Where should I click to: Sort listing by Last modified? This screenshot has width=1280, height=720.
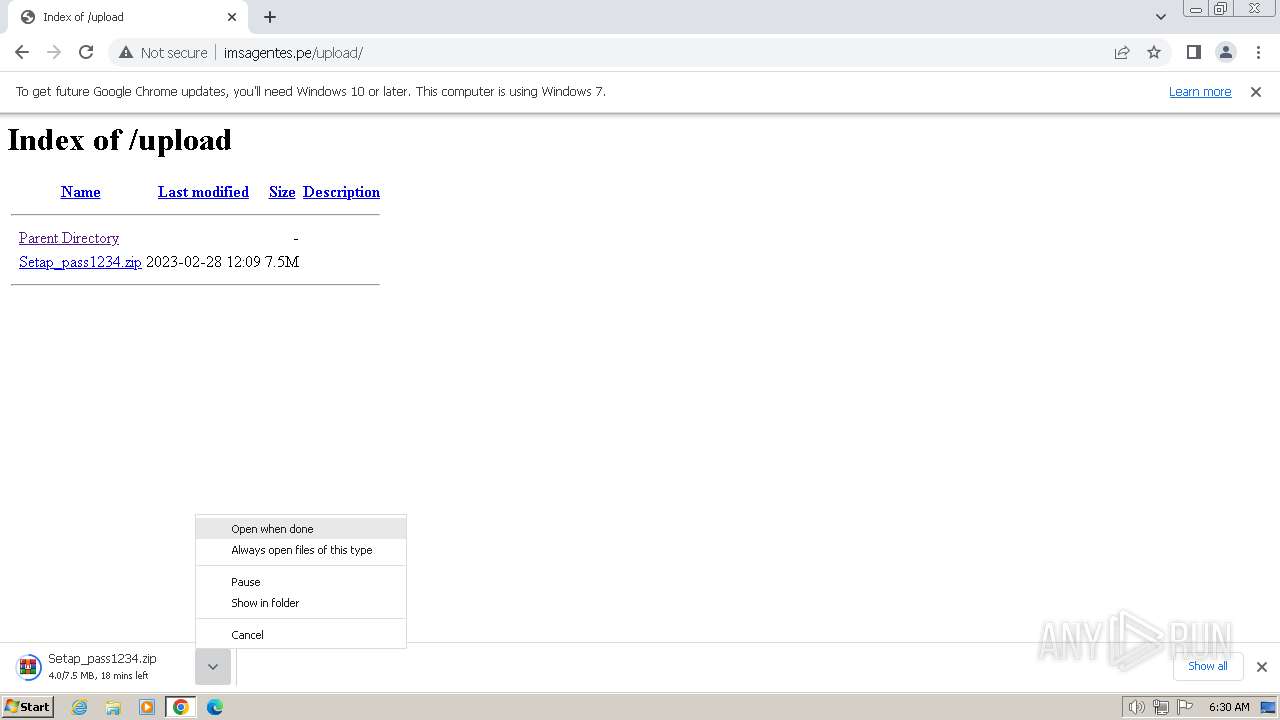click(x=203, y=192)
